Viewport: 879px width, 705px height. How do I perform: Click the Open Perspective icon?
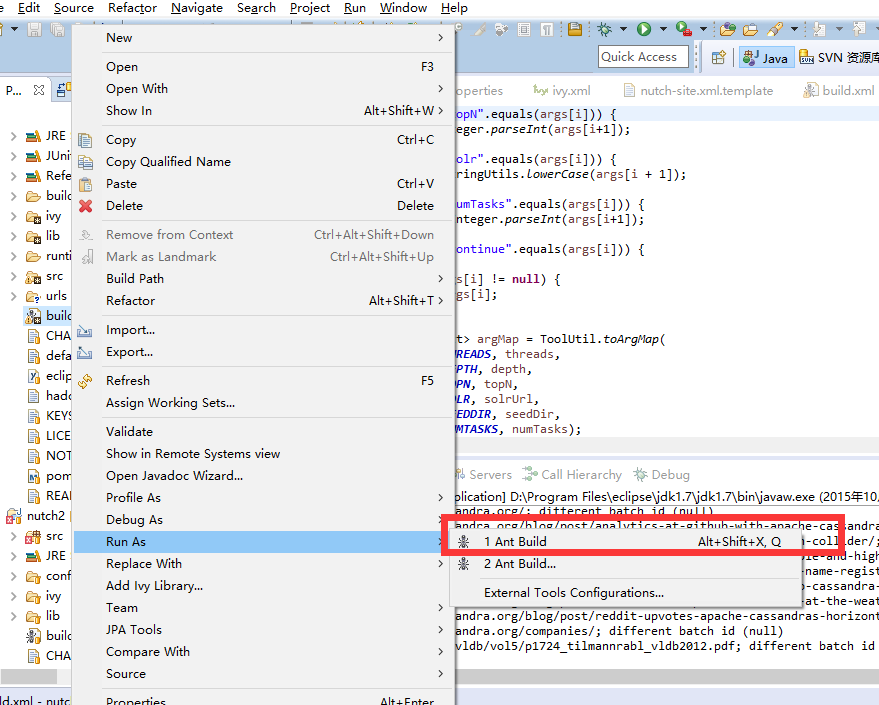pyautogui.click(x=719, y=58)
